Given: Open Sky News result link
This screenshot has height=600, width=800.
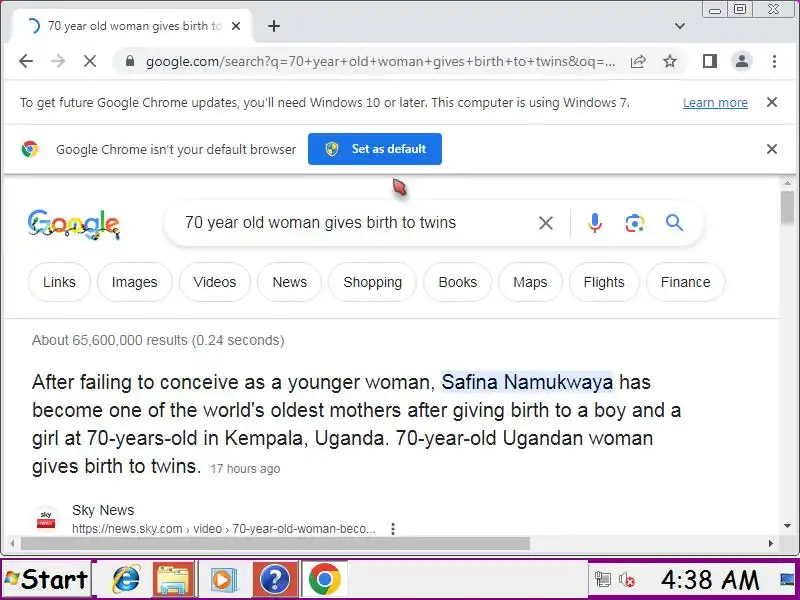Looking at the screenshot, I should 223,529.
